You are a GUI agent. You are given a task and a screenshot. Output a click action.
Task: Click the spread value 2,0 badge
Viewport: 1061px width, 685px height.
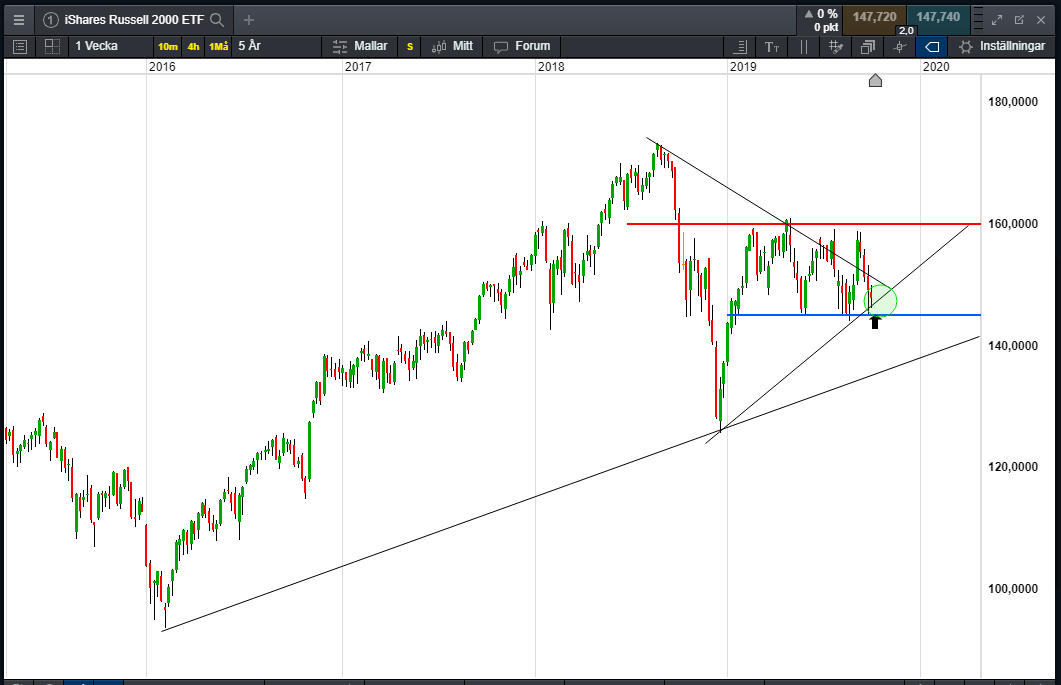click(x=906, y=30)
